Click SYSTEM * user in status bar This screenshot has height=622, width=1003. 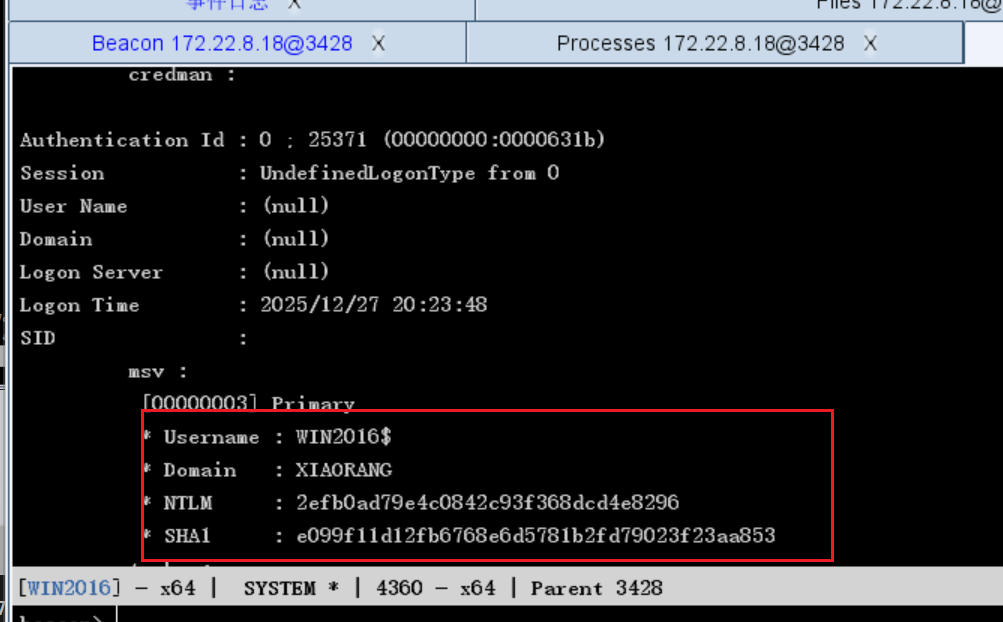(291, 588)
